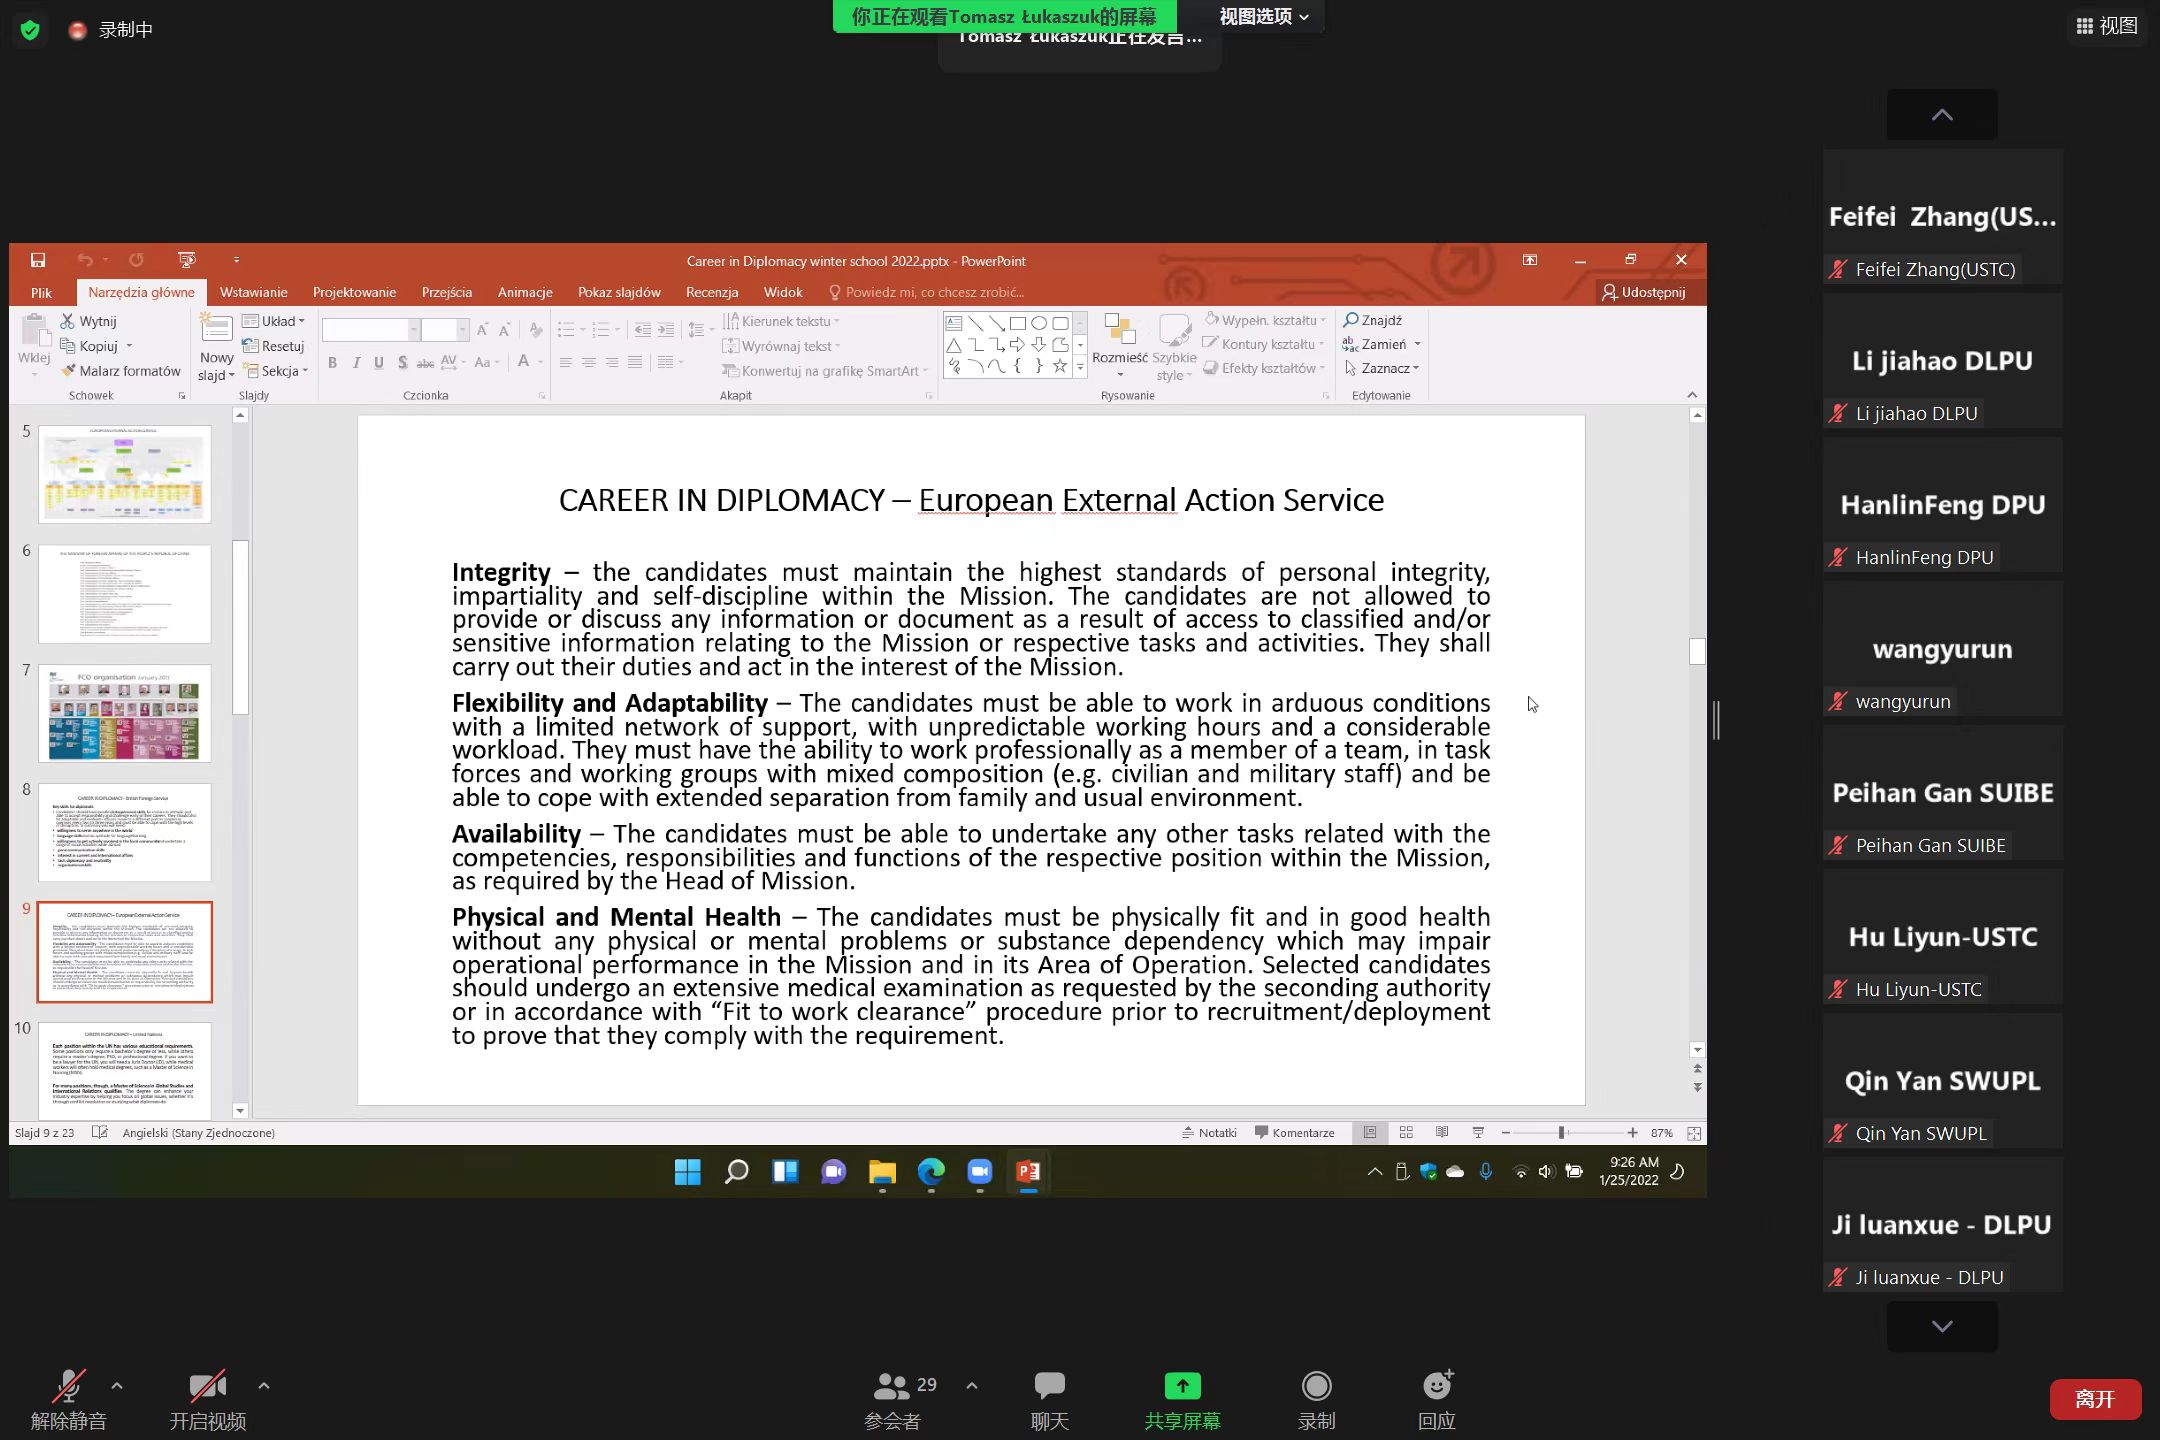Click the green 共享屏幕 share icon
Image resolution: width=2160 pixels, height=1440 pixels.
(1182, 1386)
